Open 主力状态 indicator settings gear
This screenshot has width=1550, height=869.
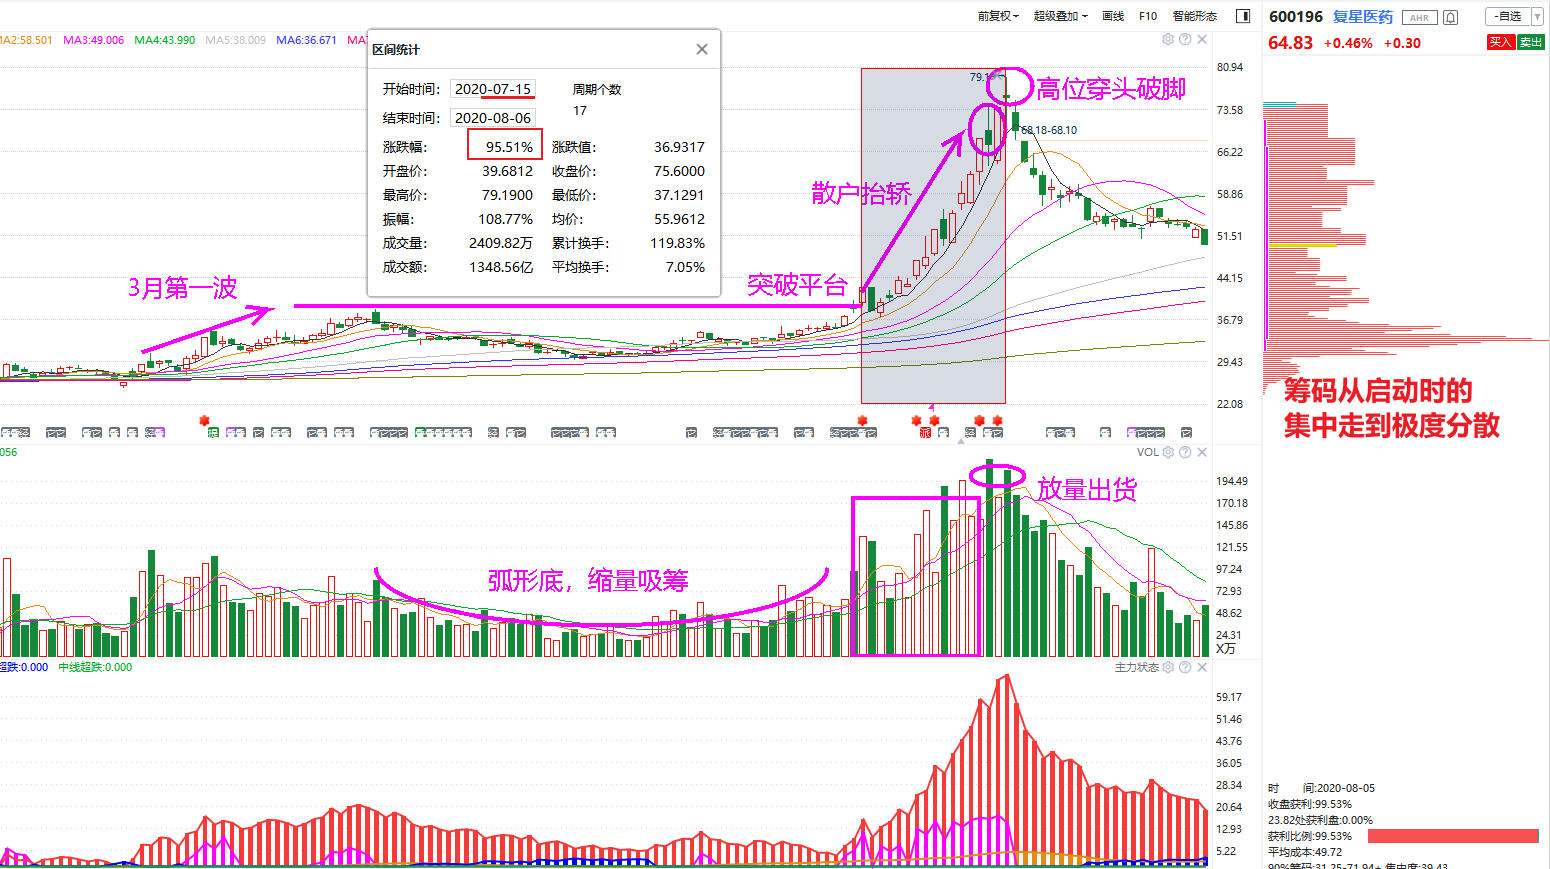click(1167, 667)
